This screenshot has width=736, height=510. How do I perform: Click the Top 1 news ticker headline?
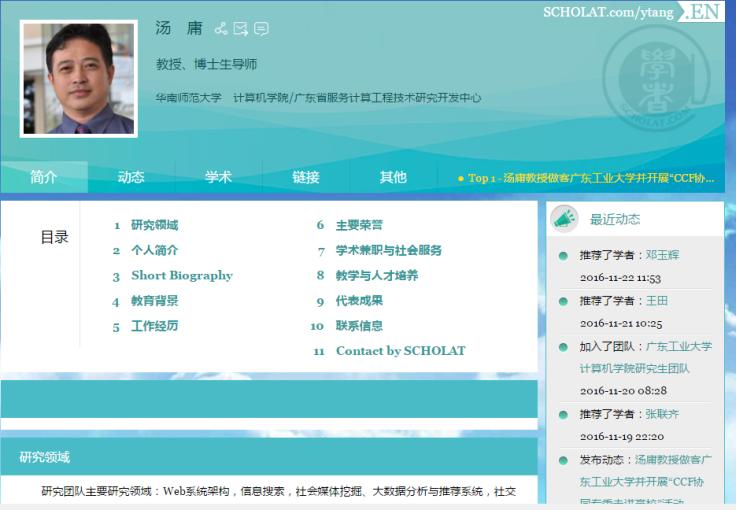click(x=590, y=178)
